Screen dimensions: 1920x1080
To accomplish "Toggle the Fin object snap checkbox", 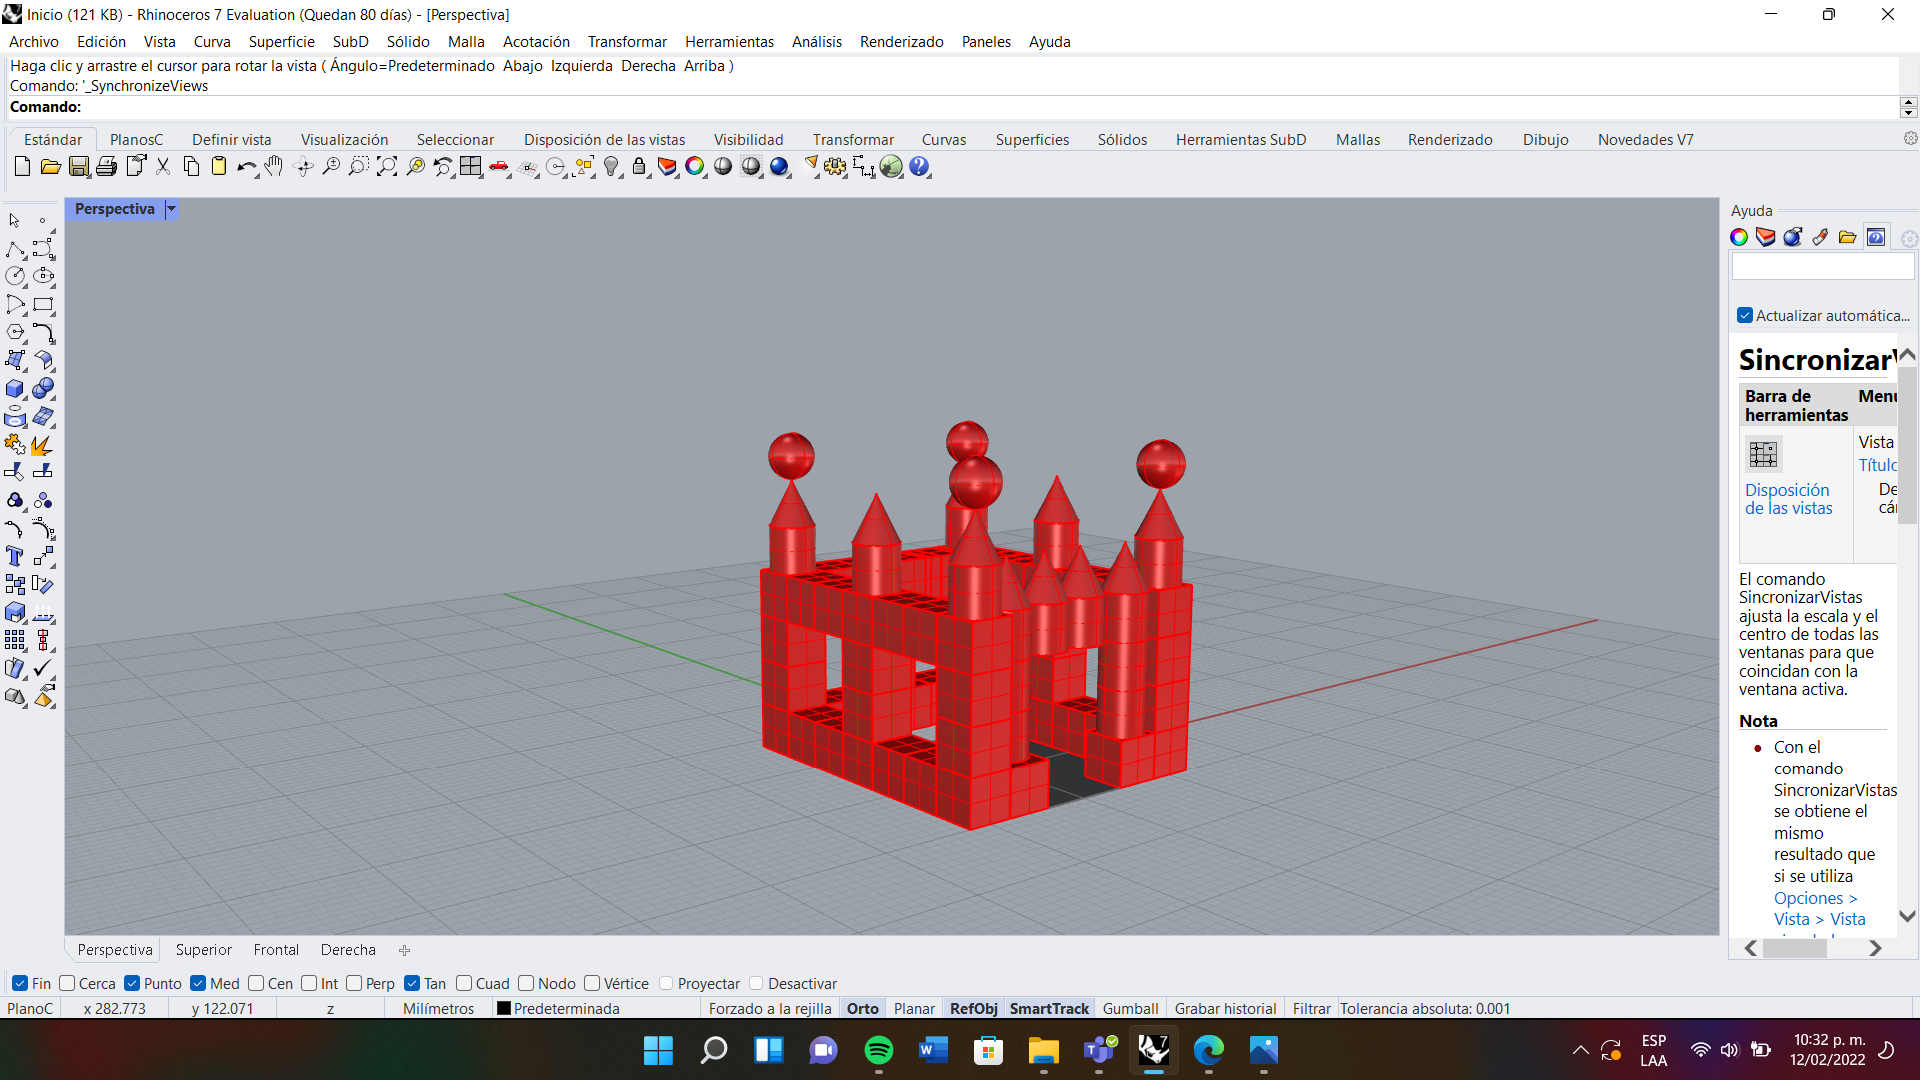I will [20, 983].
